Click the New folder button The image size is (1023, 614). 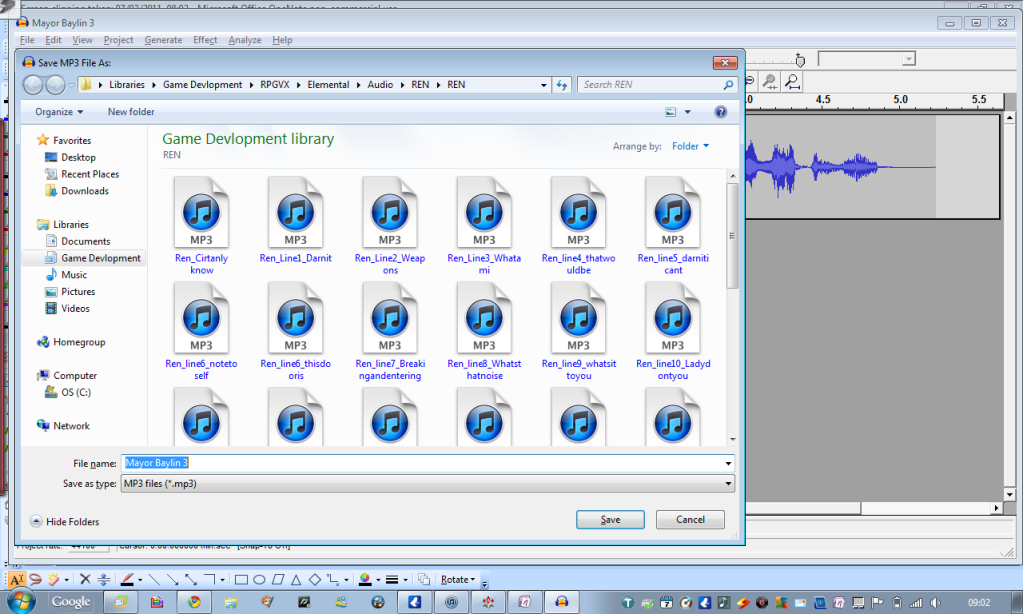[x=131, y=112]
